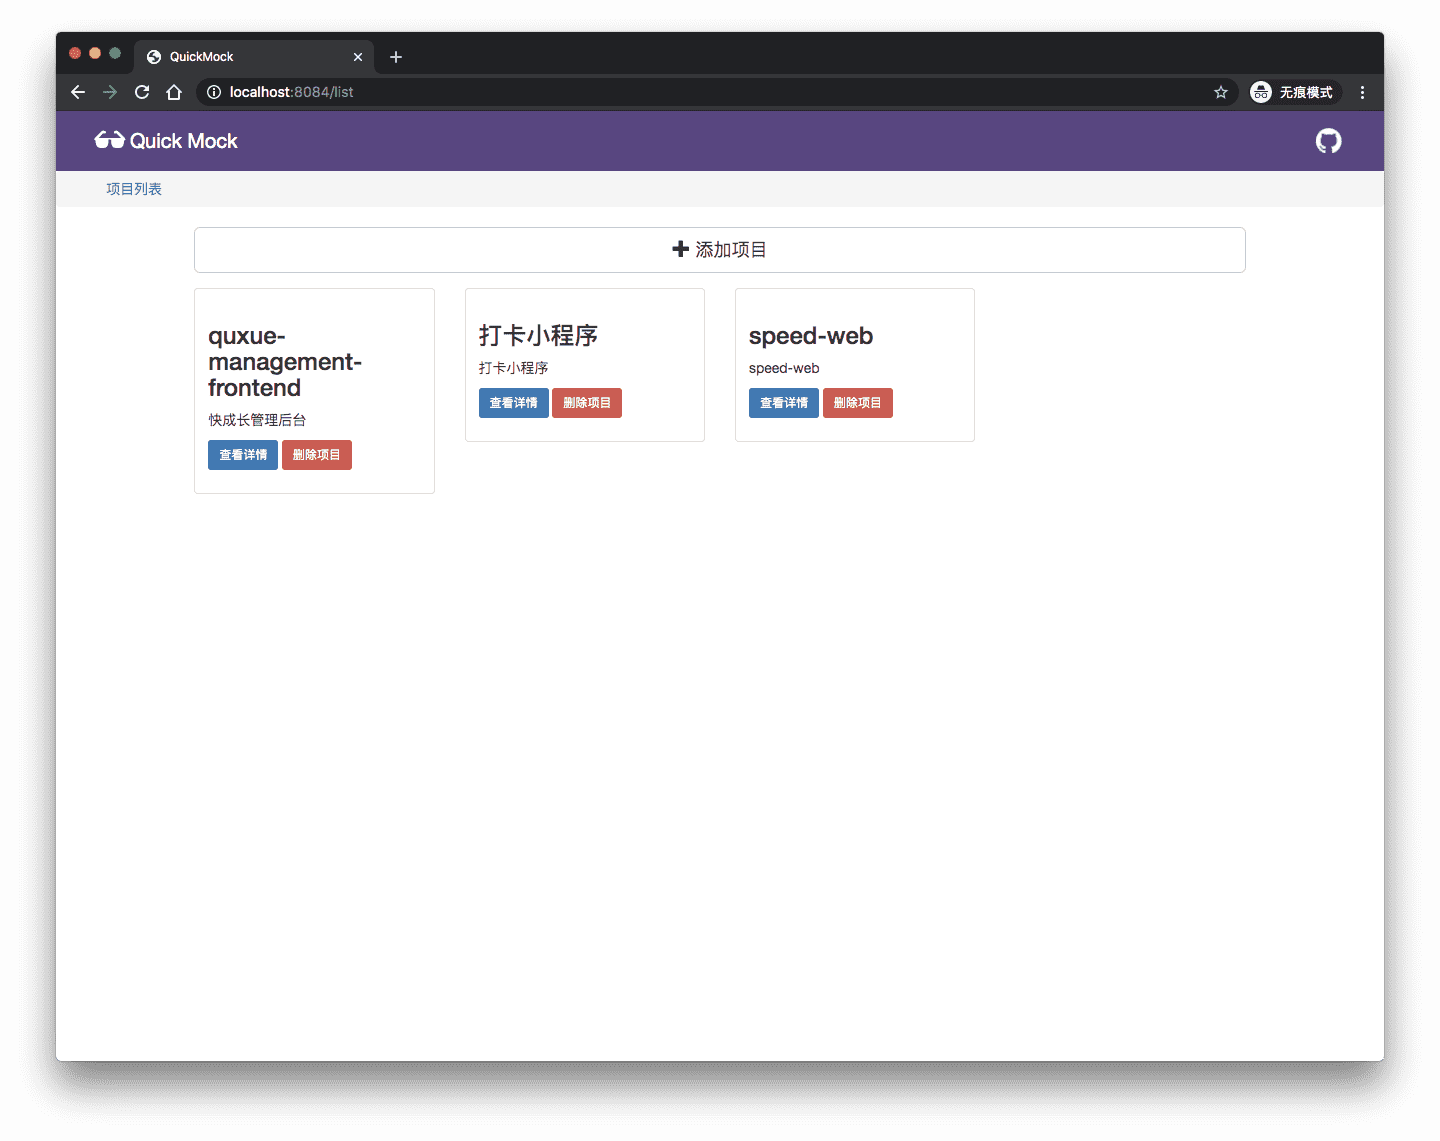The image size is (1440, 1141).
Task: Open a new browser tab
Action: (396, 57)
